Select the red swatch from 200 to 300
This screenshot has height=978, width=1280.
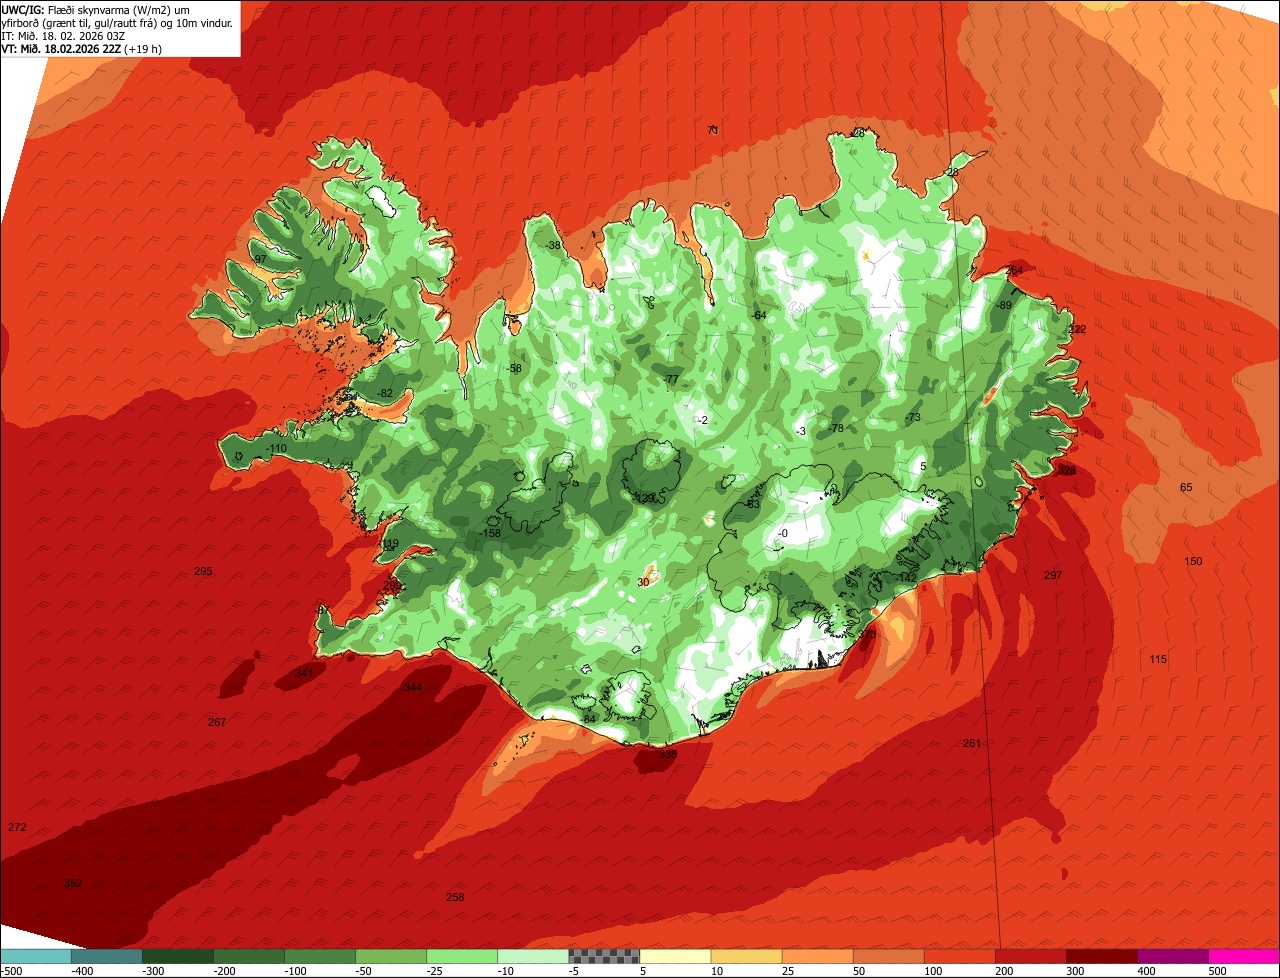pos(1030,956)
